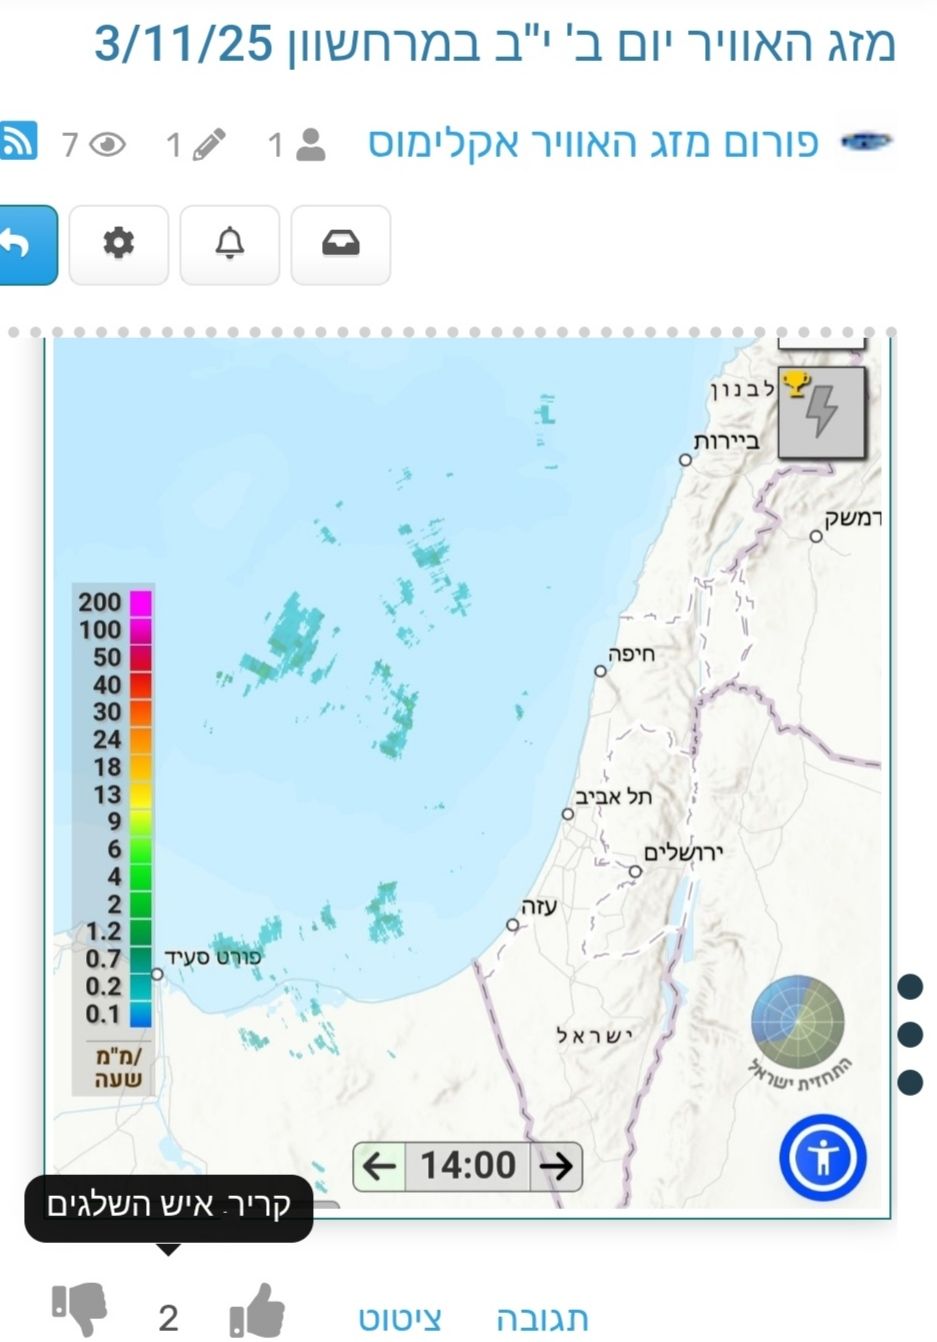This screenshot has width=937, height=1342.
Task: Click the posters user icon
Action: 311,145
